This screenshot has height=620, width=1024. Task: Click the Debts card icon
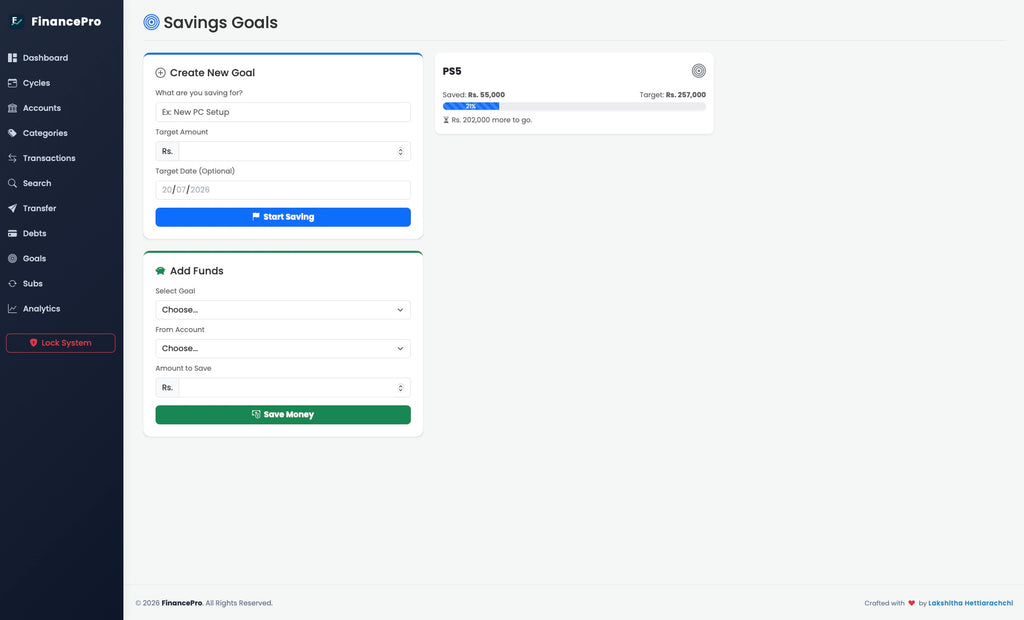12,233
